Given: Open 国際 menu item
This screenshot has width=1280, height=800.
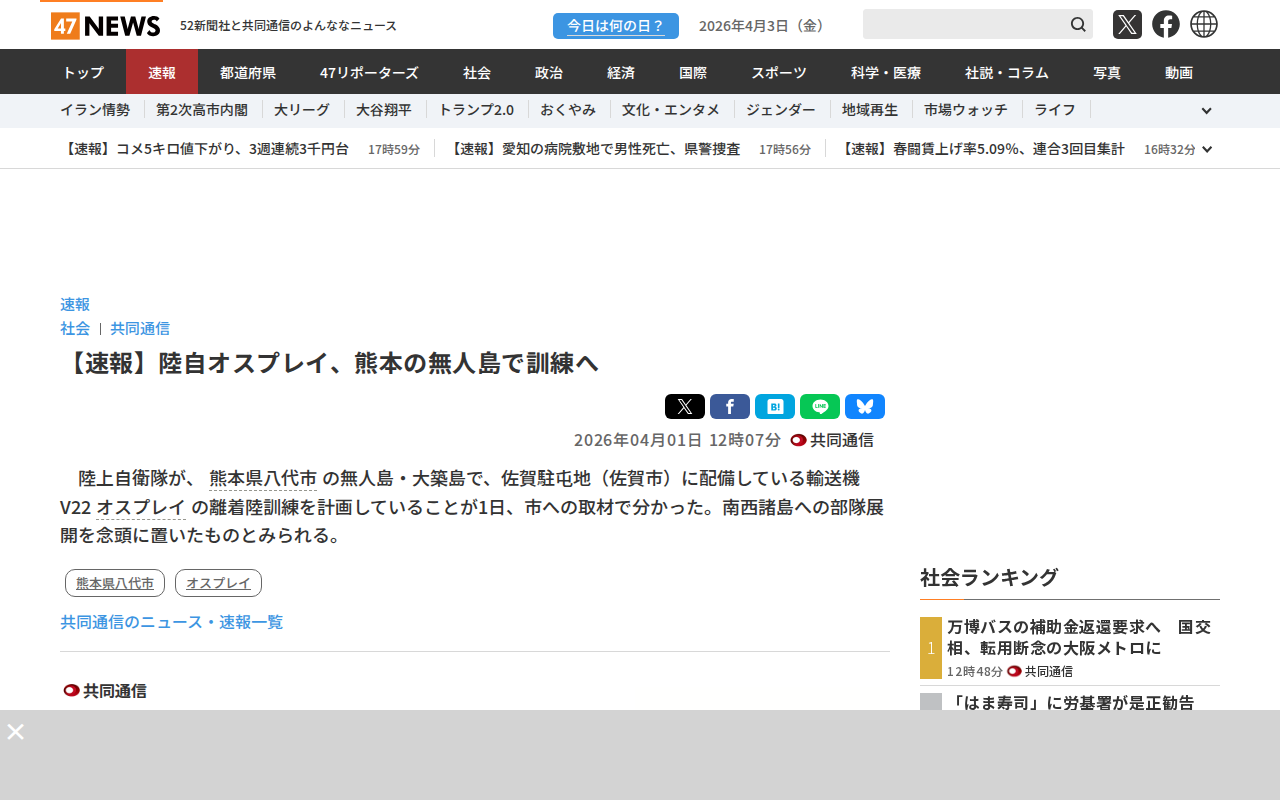Looking at the screenshot, I should (693, 72).
